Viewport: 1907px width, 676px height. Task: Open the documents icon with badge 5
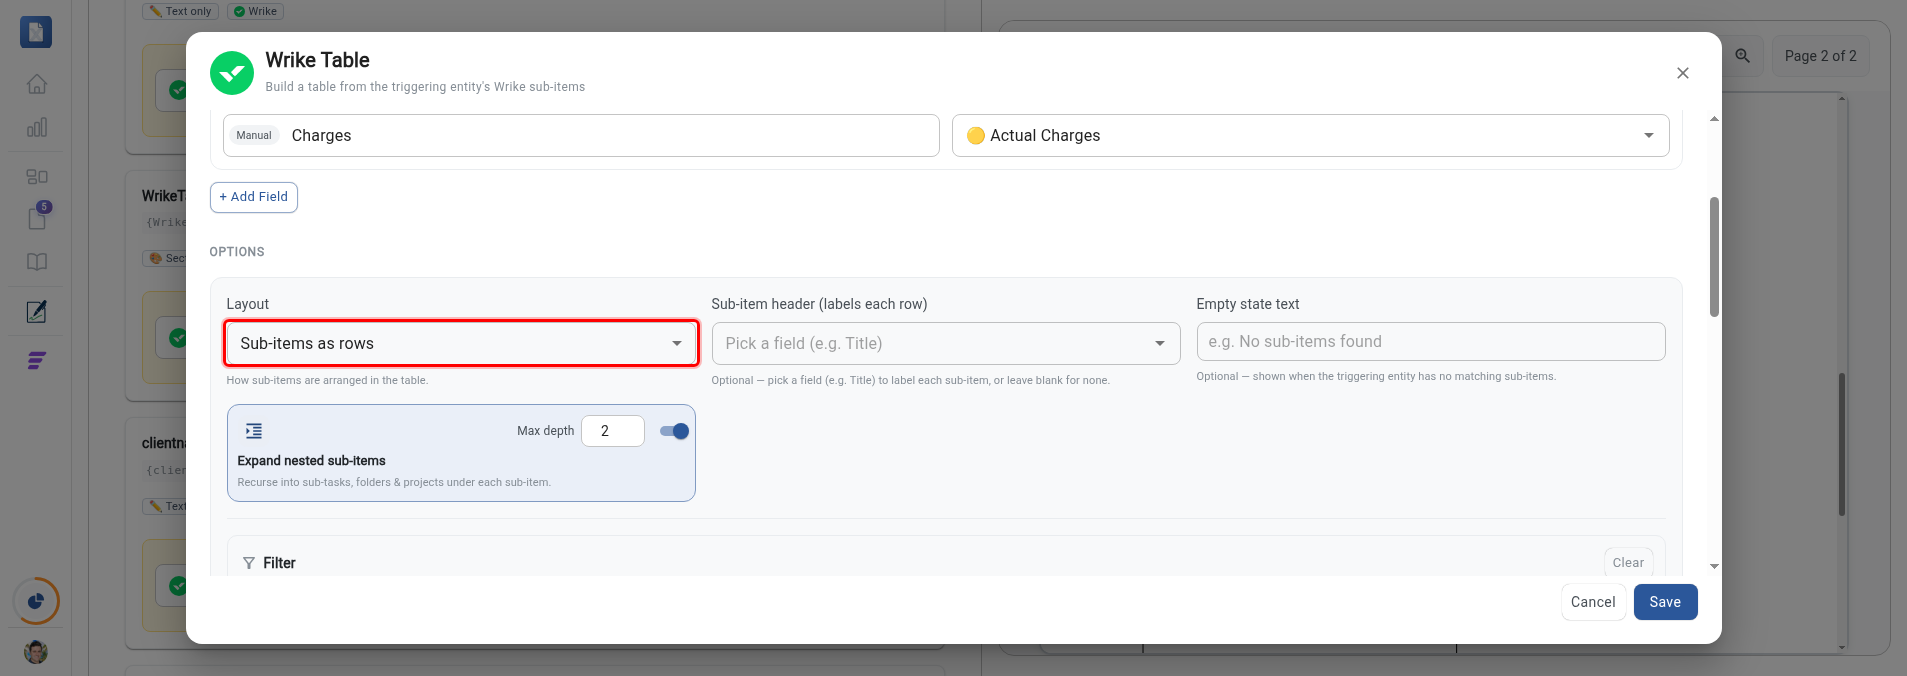(x=38, y=216)
